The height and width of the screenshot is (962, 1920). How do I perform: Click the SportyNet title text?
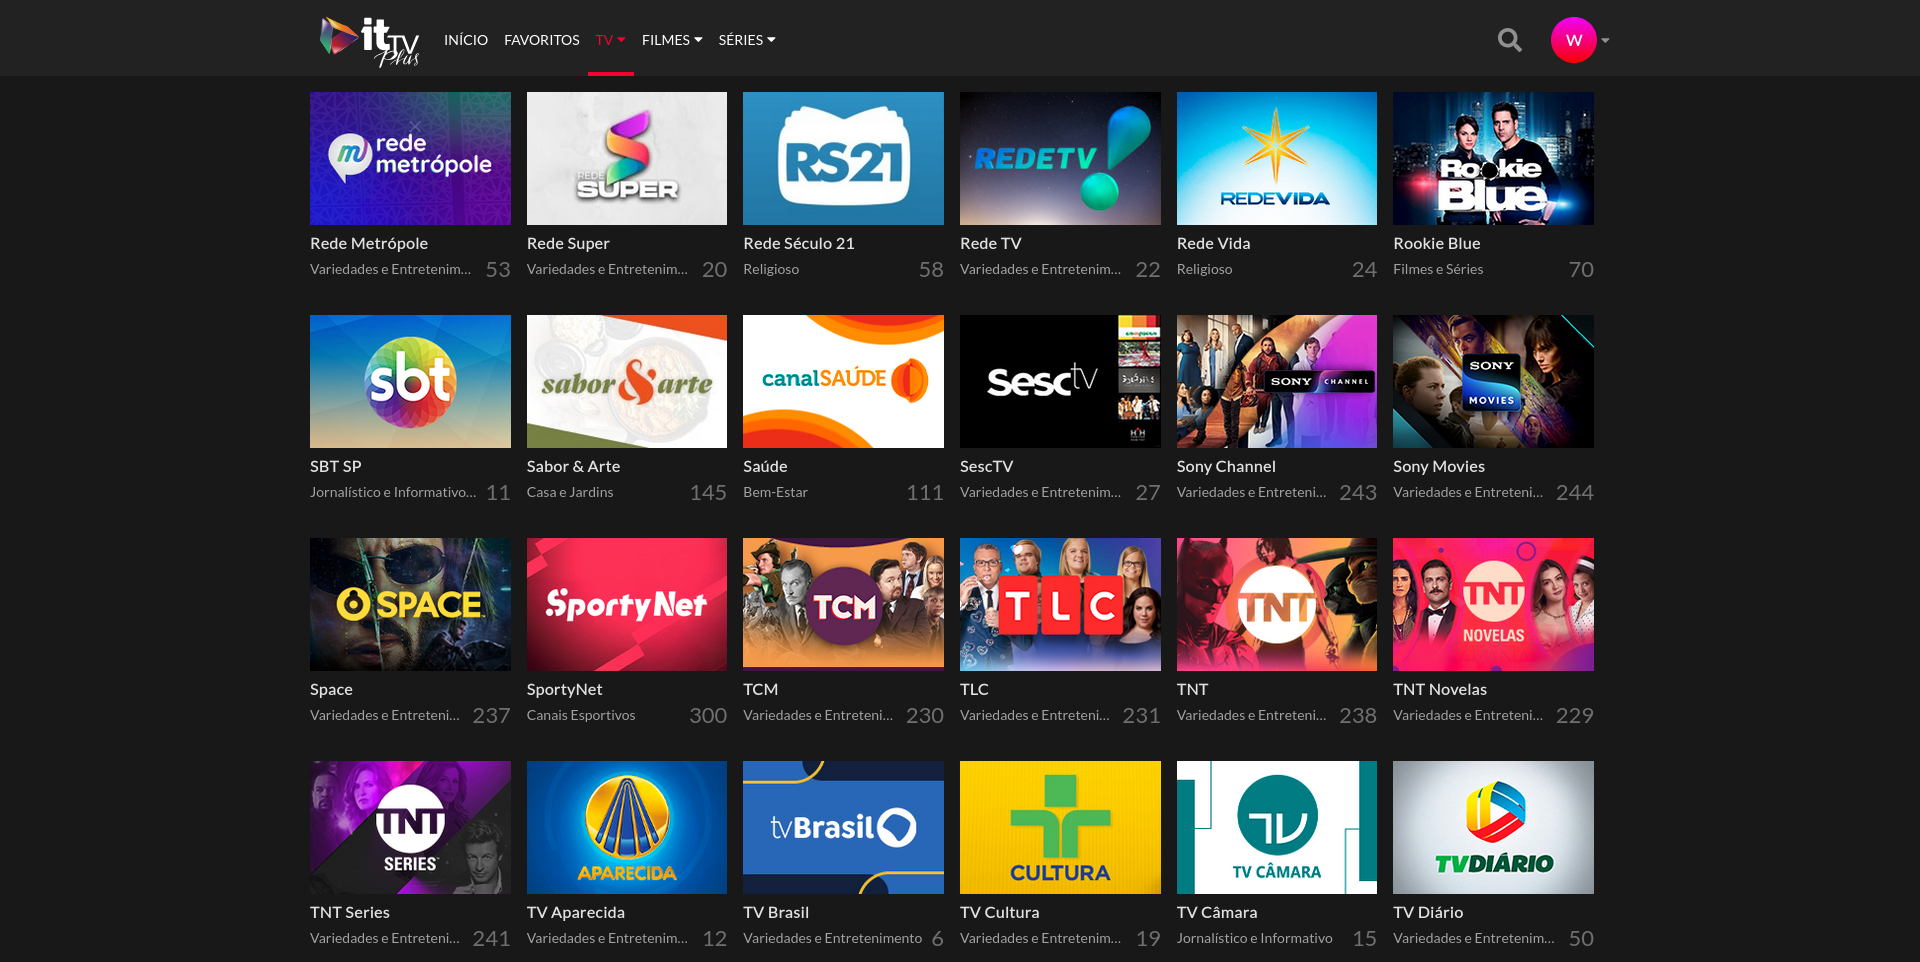pos(565,689)
